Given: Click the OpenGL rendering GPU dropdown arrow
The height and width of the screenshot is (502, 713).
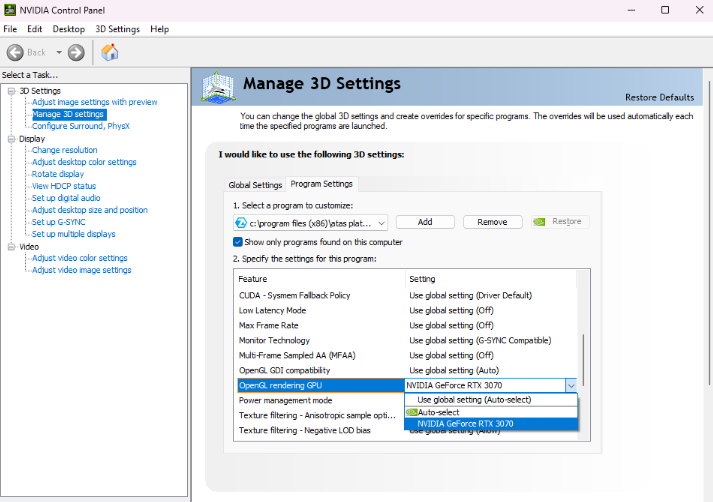Looking at the screenshot, I should click(x=571, y=386).
